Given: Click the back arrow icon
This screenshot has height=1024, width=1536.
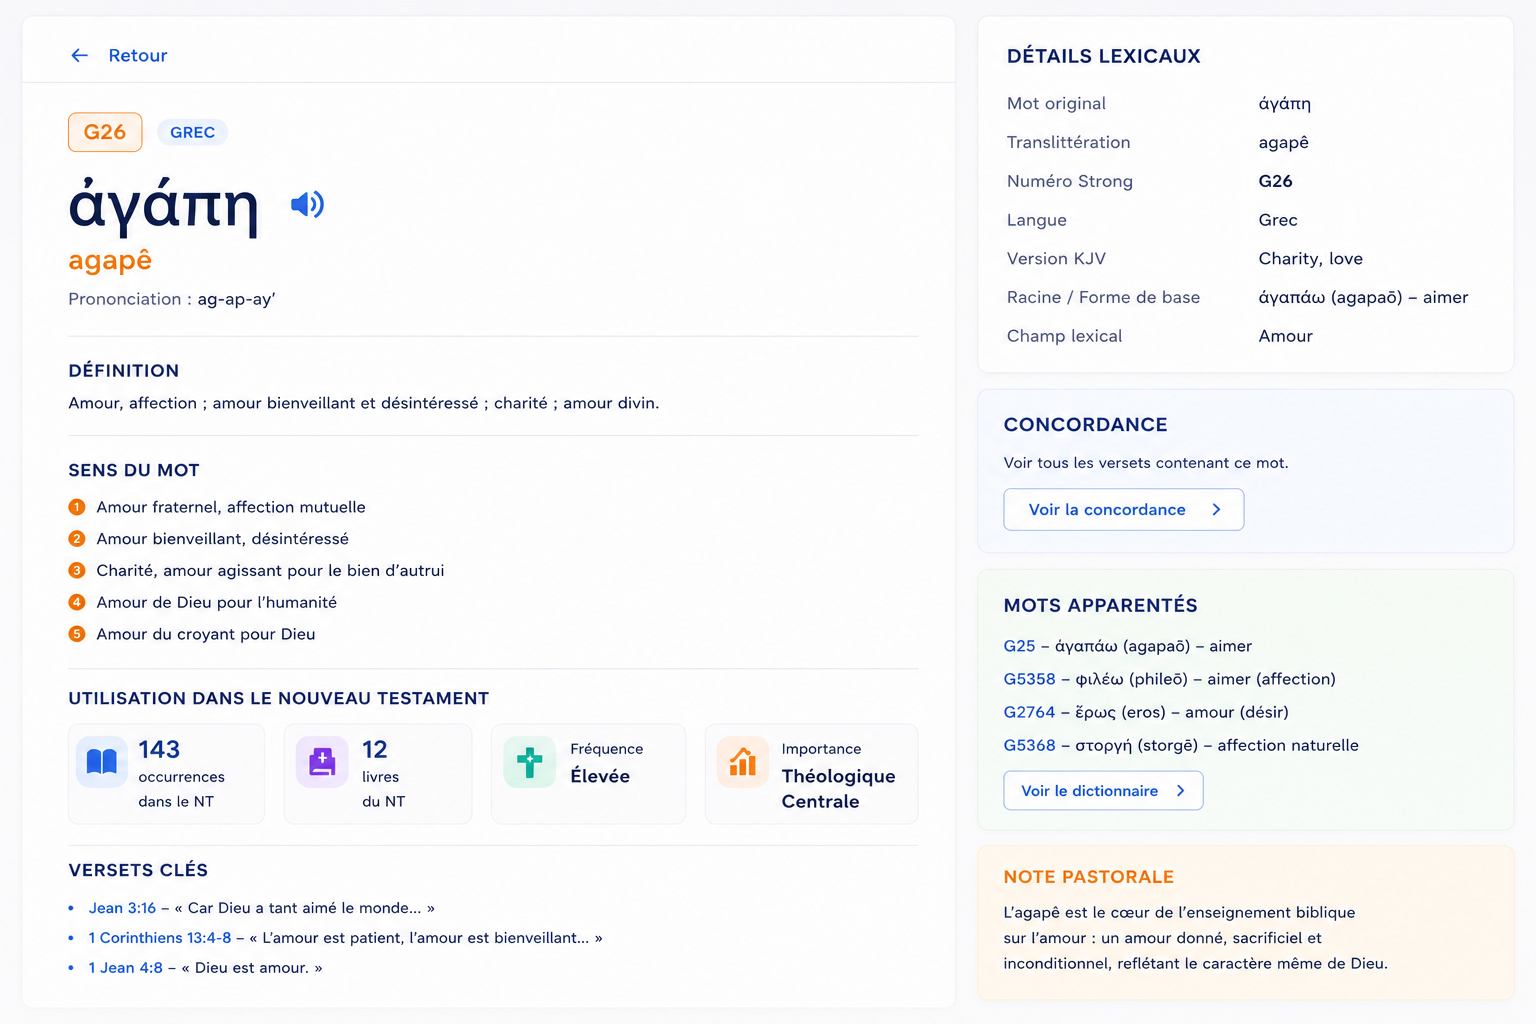Looking at the screenshot, I should (x=80, y=56).
